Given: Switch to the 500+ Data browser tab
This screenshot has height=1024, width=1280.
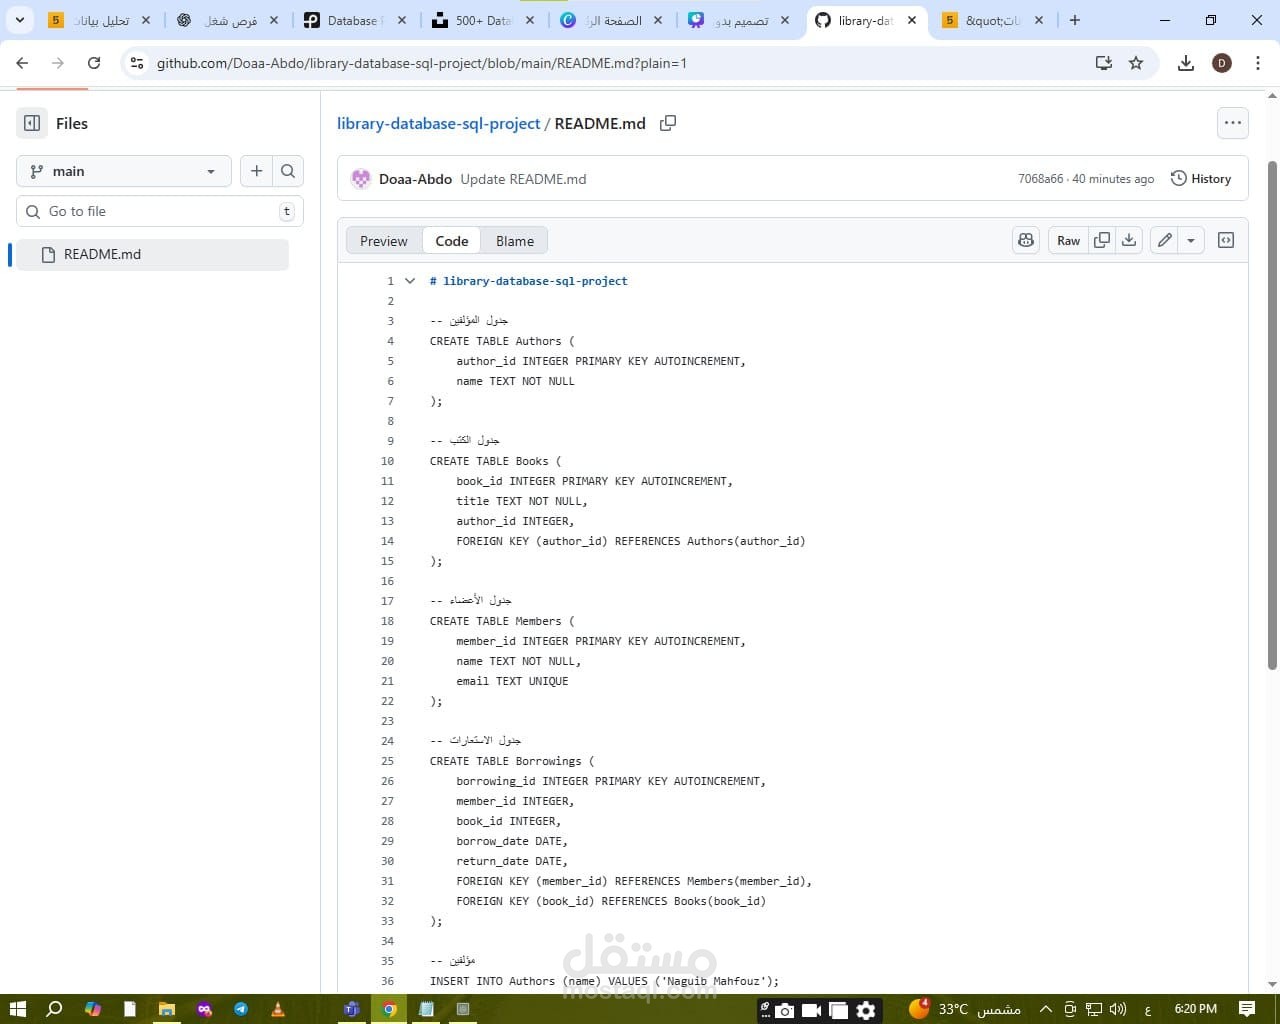Looking at the screenshot, I should [x=485, y=20].
